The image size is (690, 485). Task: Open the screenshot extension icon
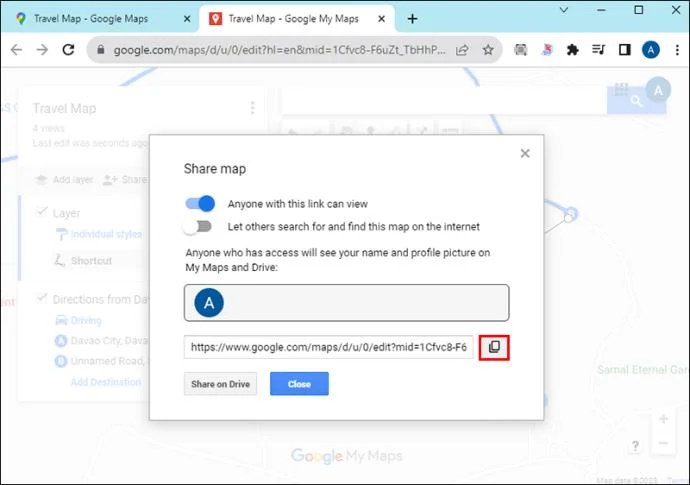[x=521, y=50]
